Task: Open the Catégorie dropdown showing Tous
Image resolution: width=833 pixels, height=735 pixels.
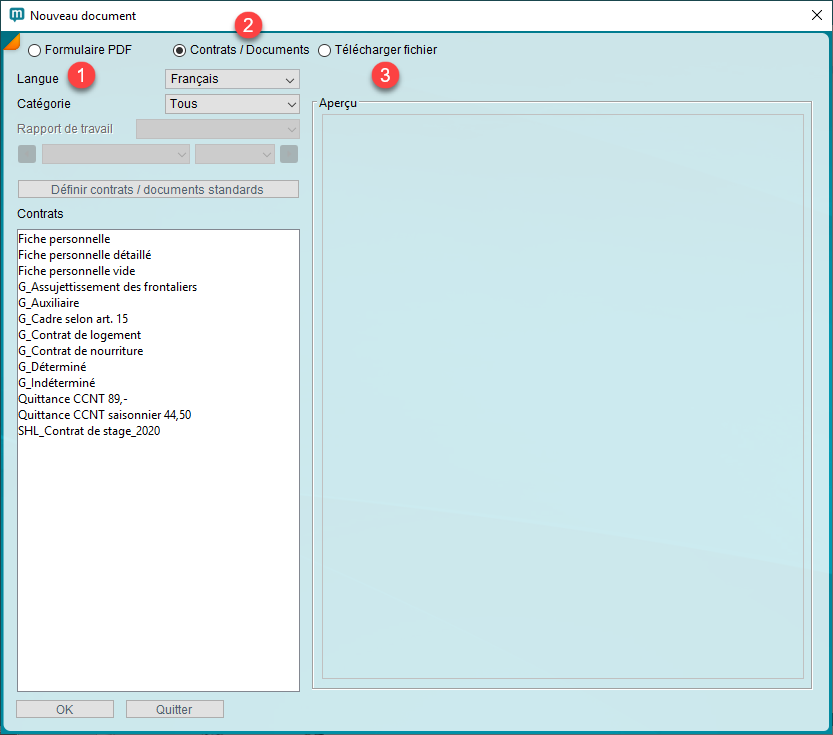Action: point(232,104)
